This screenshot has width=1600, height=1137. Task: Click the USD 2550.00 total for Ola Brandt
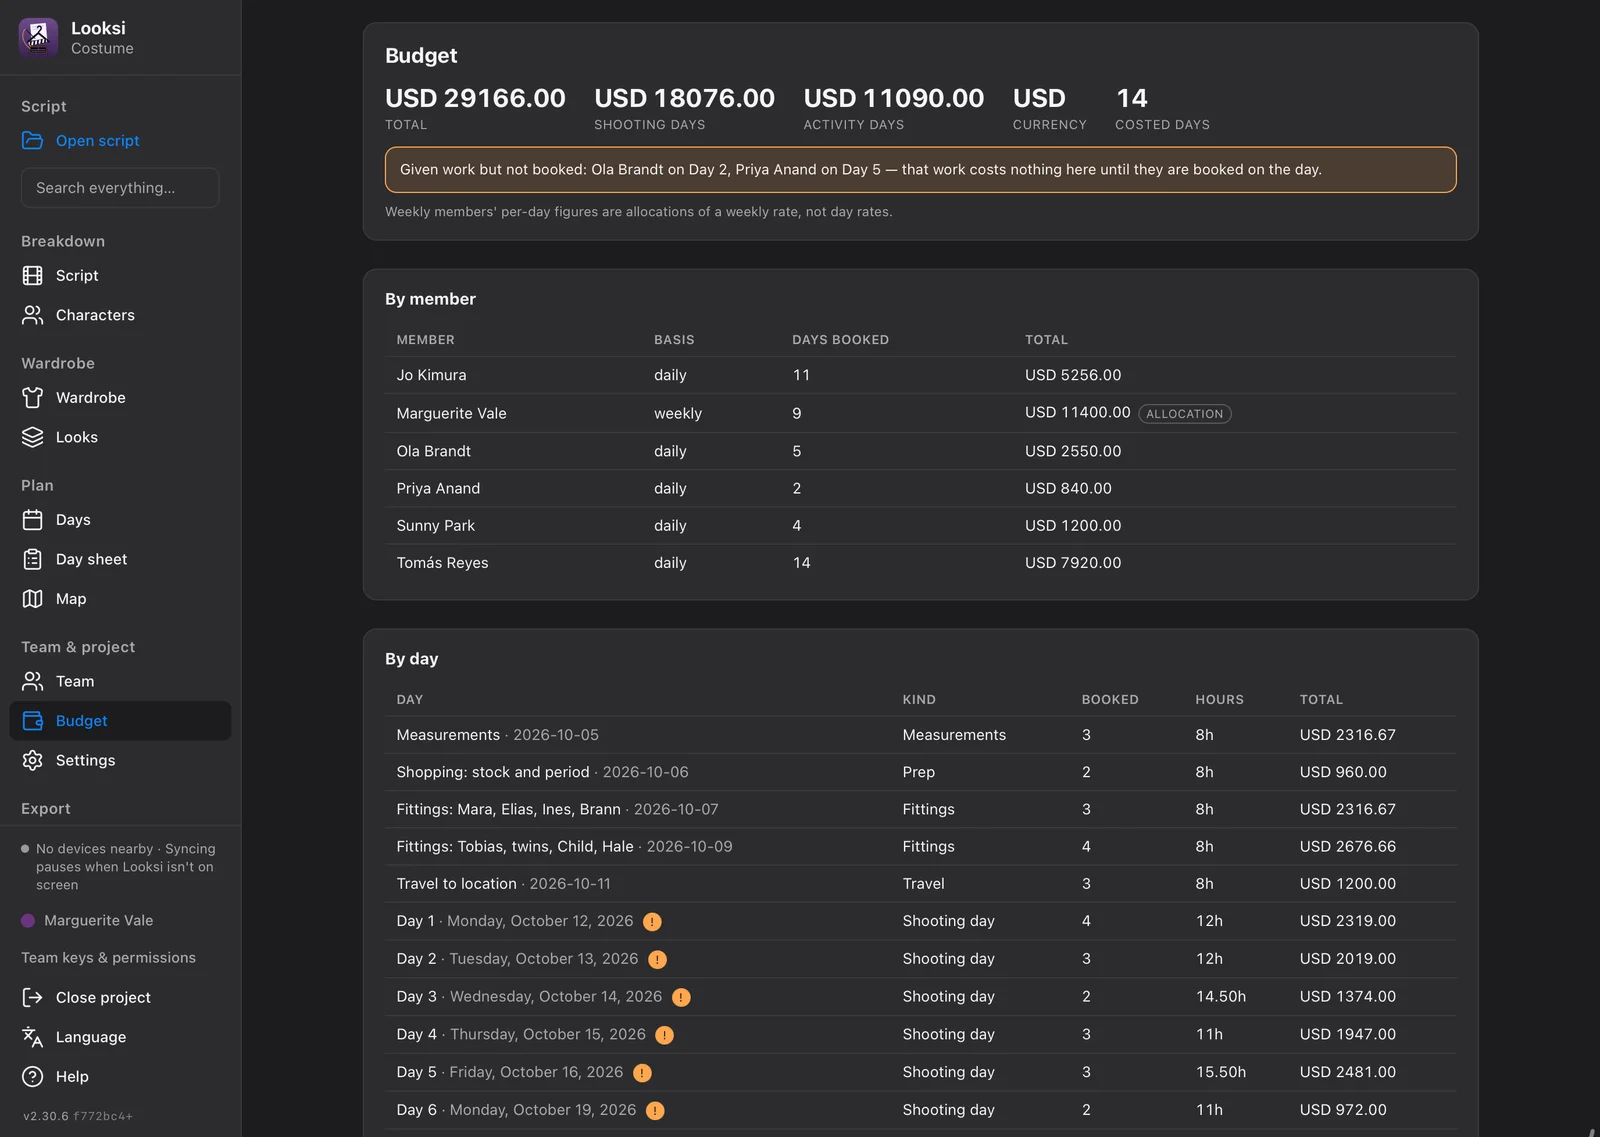point(1073,451)
